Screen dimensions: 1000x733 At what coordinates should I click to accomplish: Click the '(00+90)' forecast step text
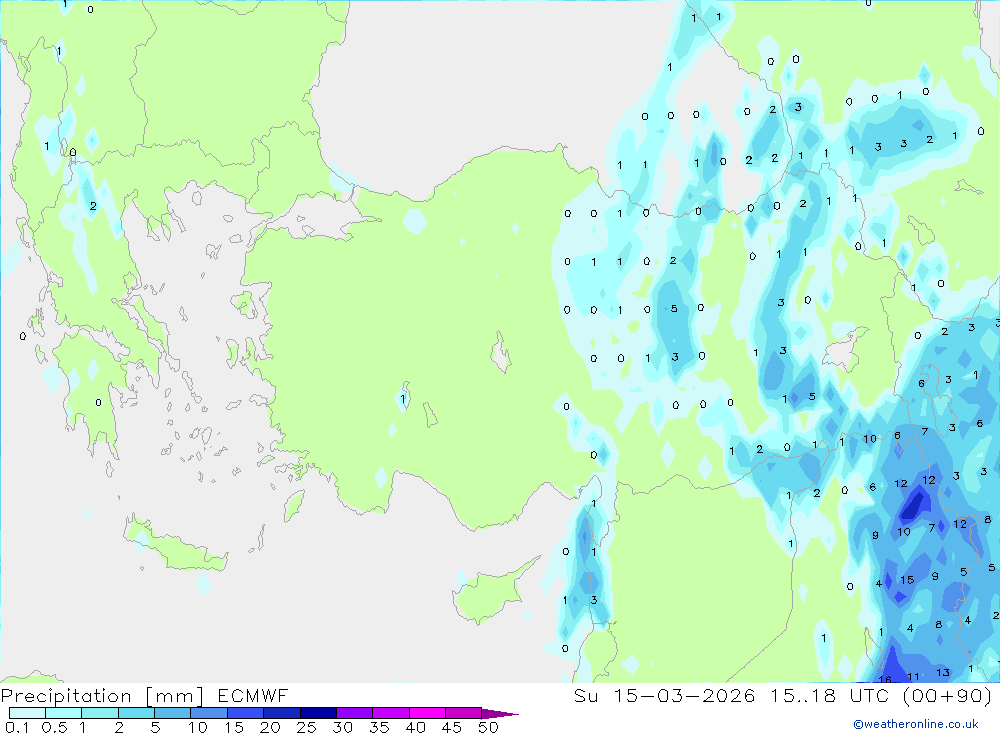click(x=948, y=695)
